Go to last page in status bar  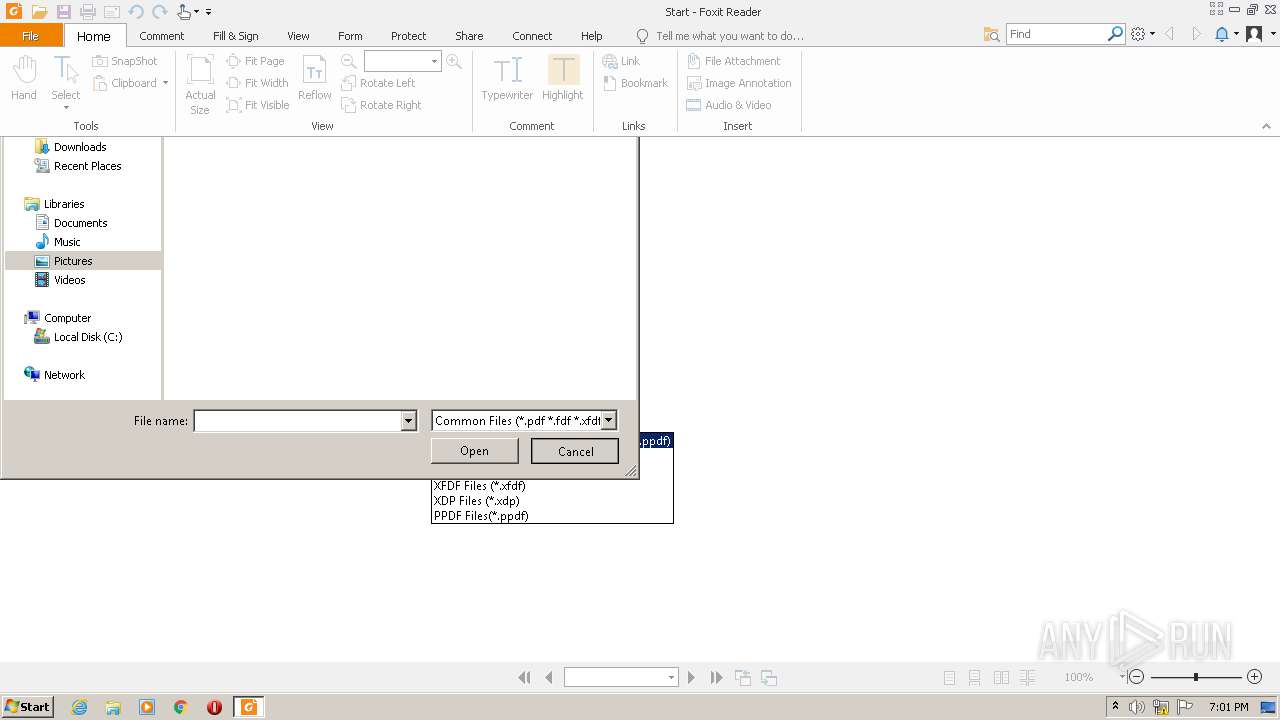[716, 677]
